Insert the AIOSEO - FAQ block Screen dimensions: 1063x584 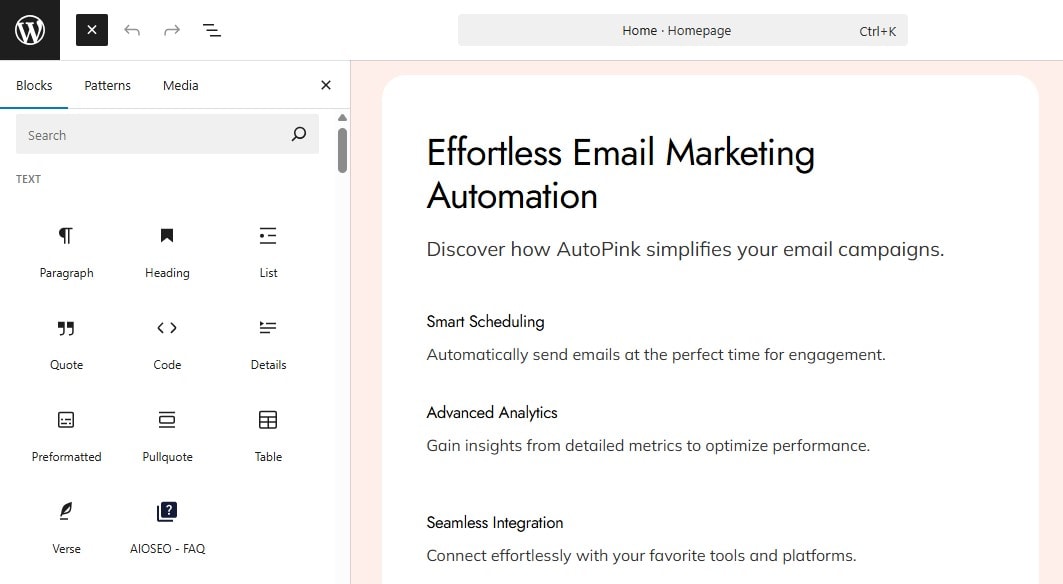pyautogui.click(x=167, y=528)
